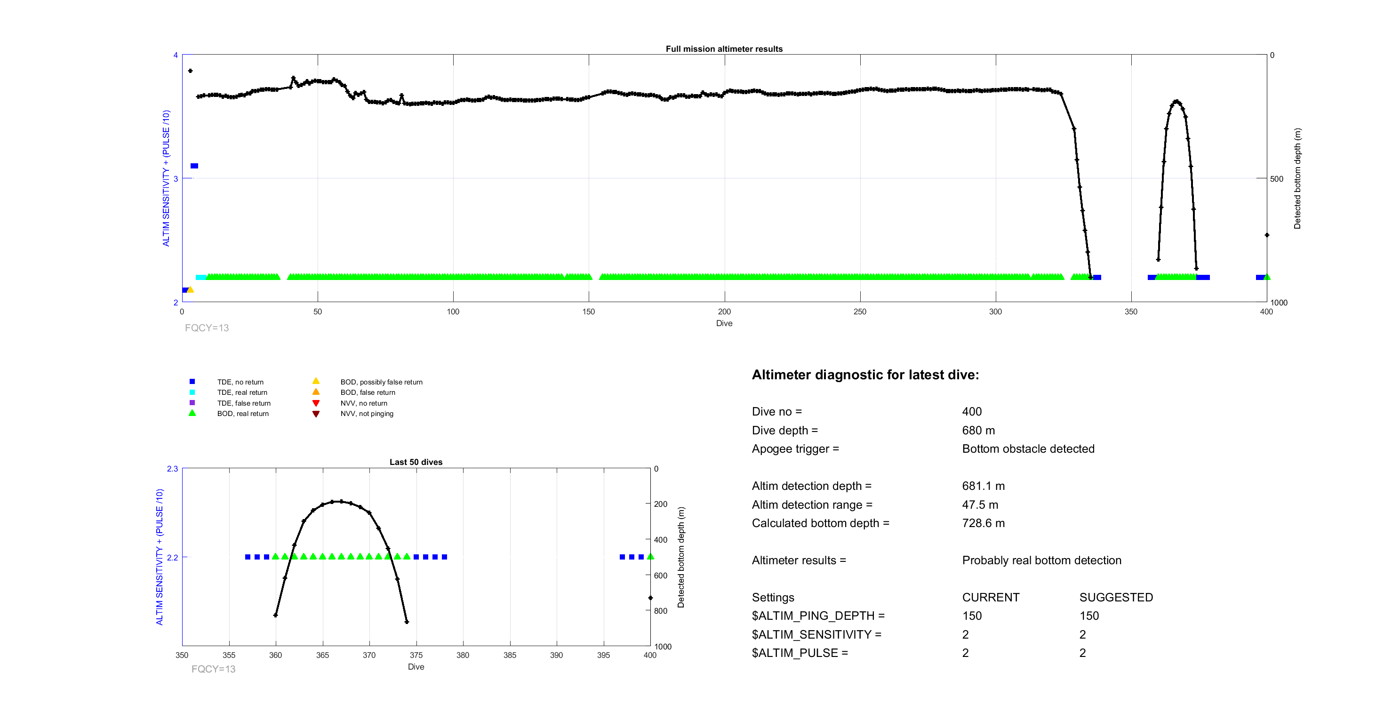Select the black diamond at dive 400 in last 50 dives plot

(x=651, y=599)
